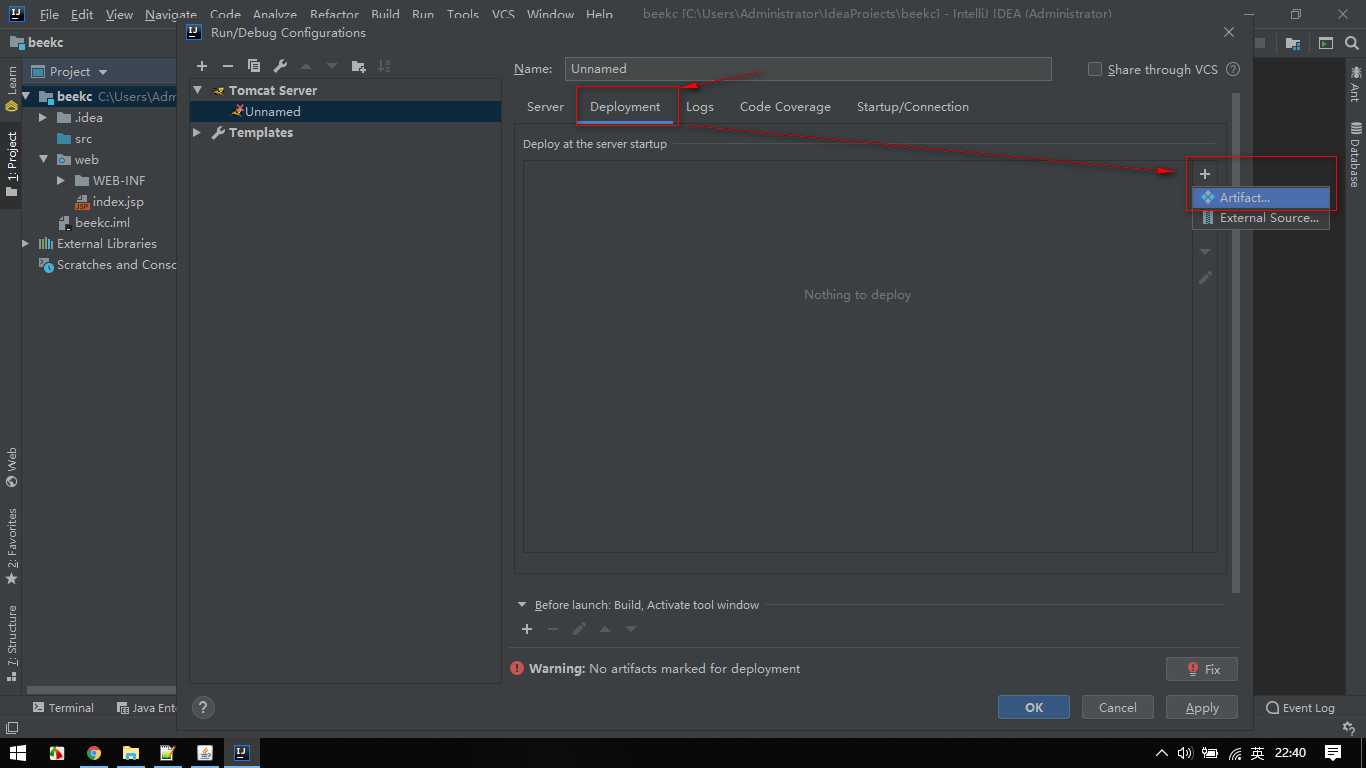The image size is (1366, 768).
Task: Remove the selected run configuration
Action: pos(228,66)
